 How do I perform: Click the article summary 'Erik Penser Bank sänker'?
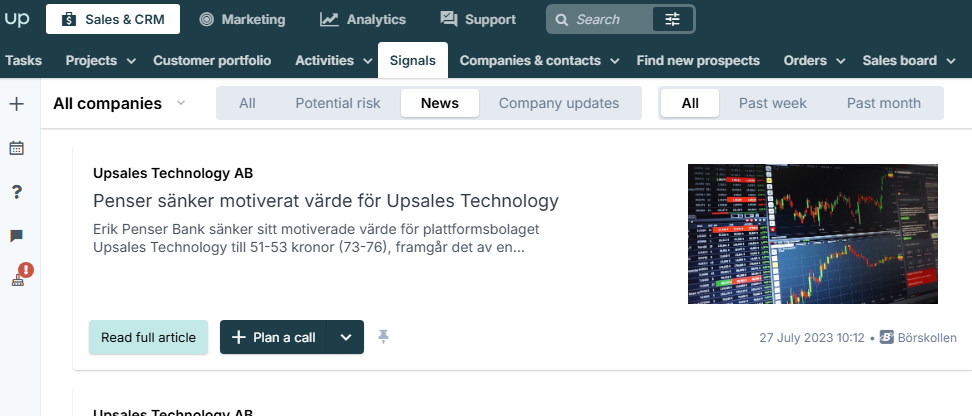tap(316, 239)
